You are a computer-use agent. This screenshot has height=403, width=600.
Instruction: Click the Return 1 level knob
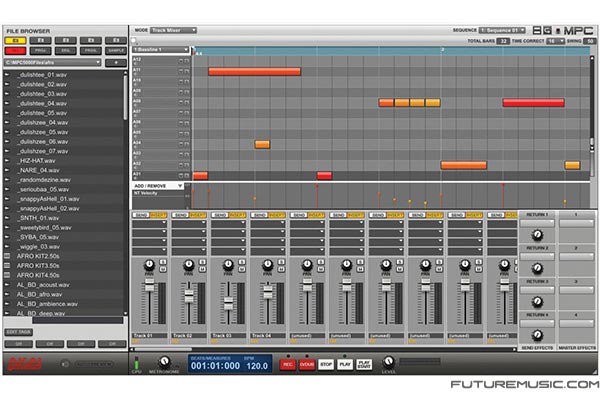coord(537,235)
